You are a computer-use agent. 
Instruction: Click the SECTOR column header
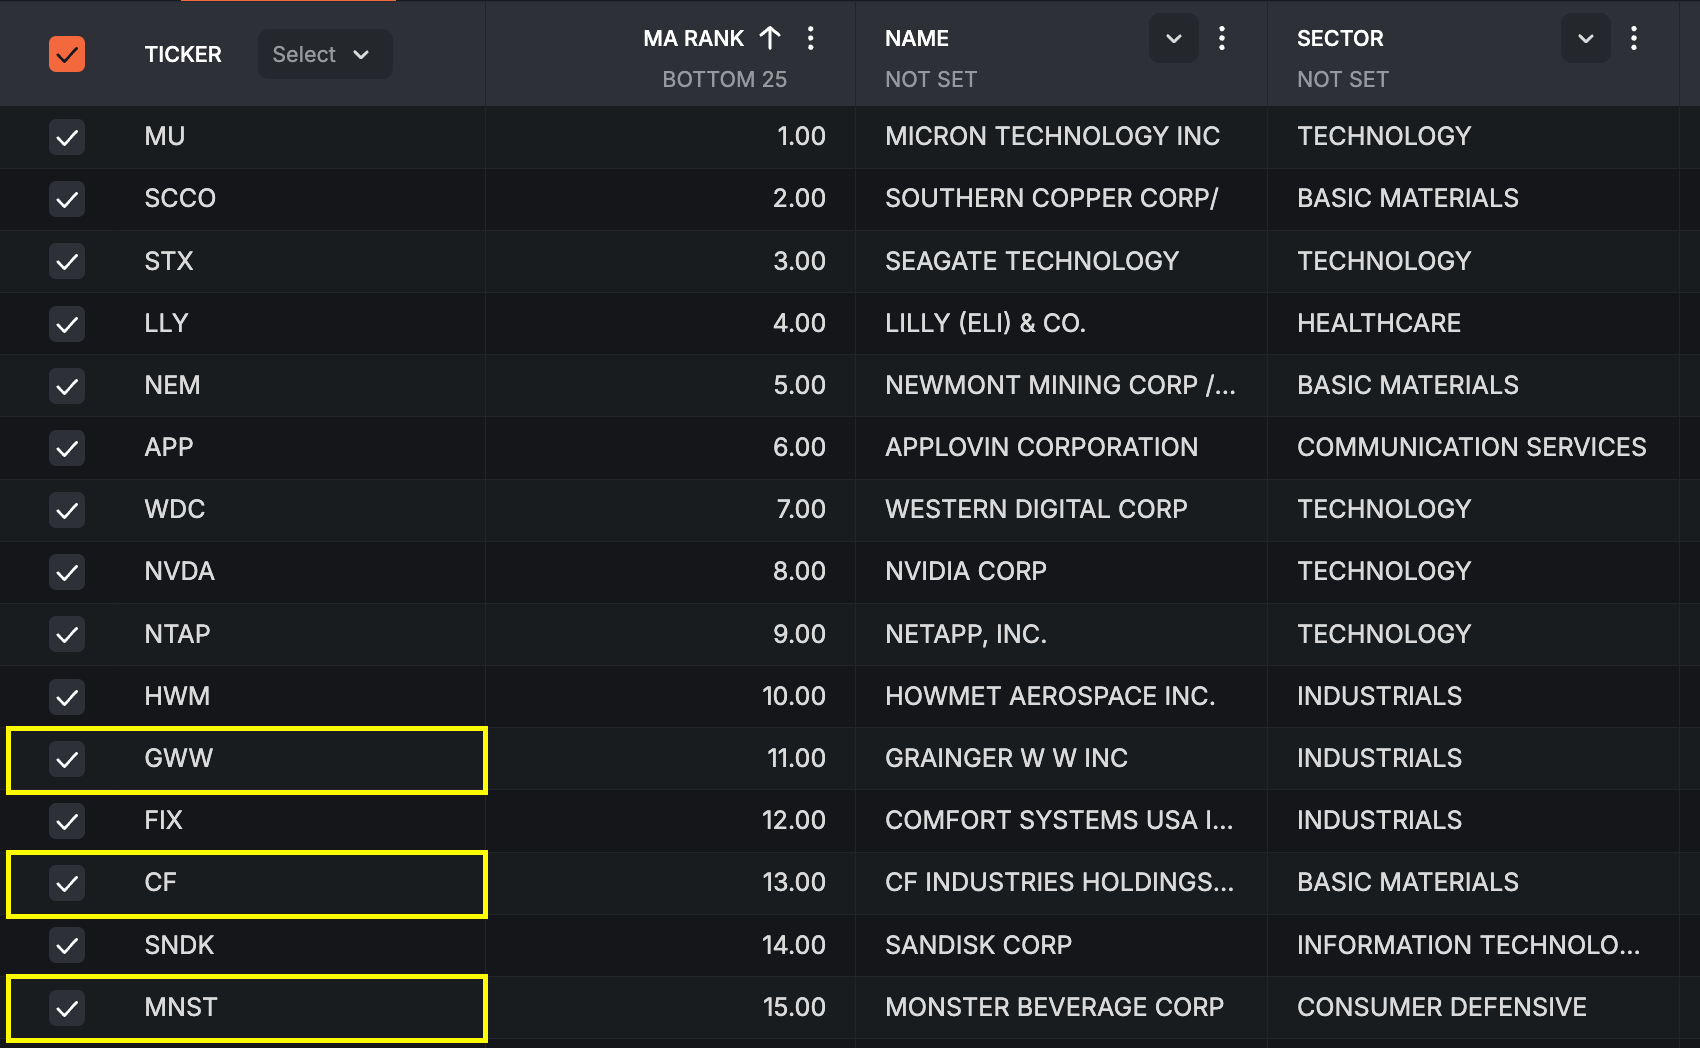[1340, 38]
